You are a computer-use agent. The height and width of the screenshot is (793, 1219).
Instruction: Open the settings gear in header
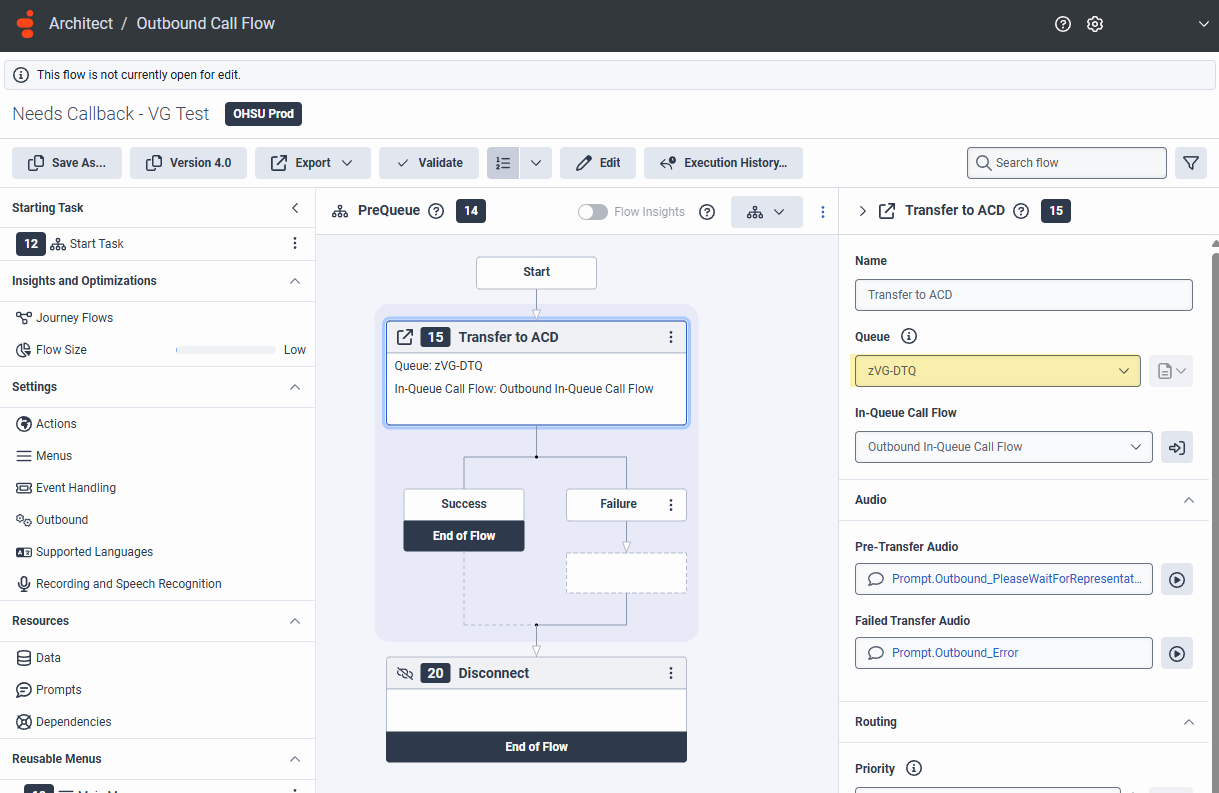pyautogui.click(x=1095, y=24)
